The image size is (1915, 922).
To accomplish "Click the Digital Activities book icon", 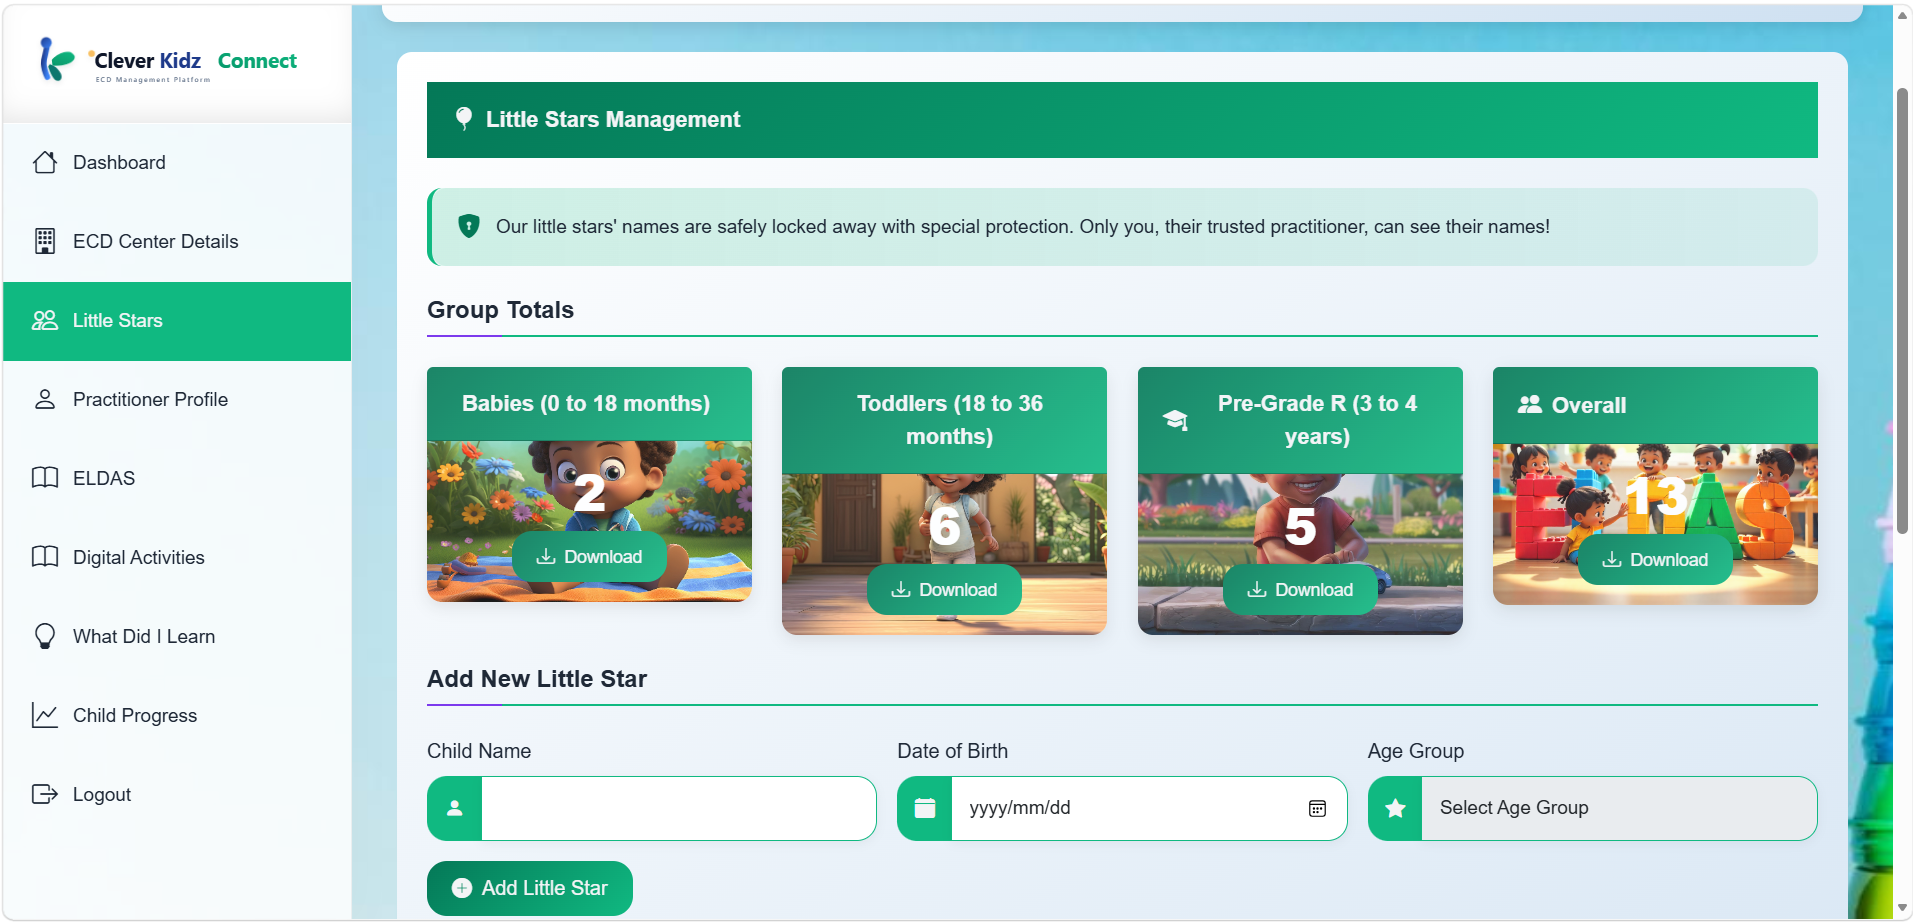I will coord(45,557).
